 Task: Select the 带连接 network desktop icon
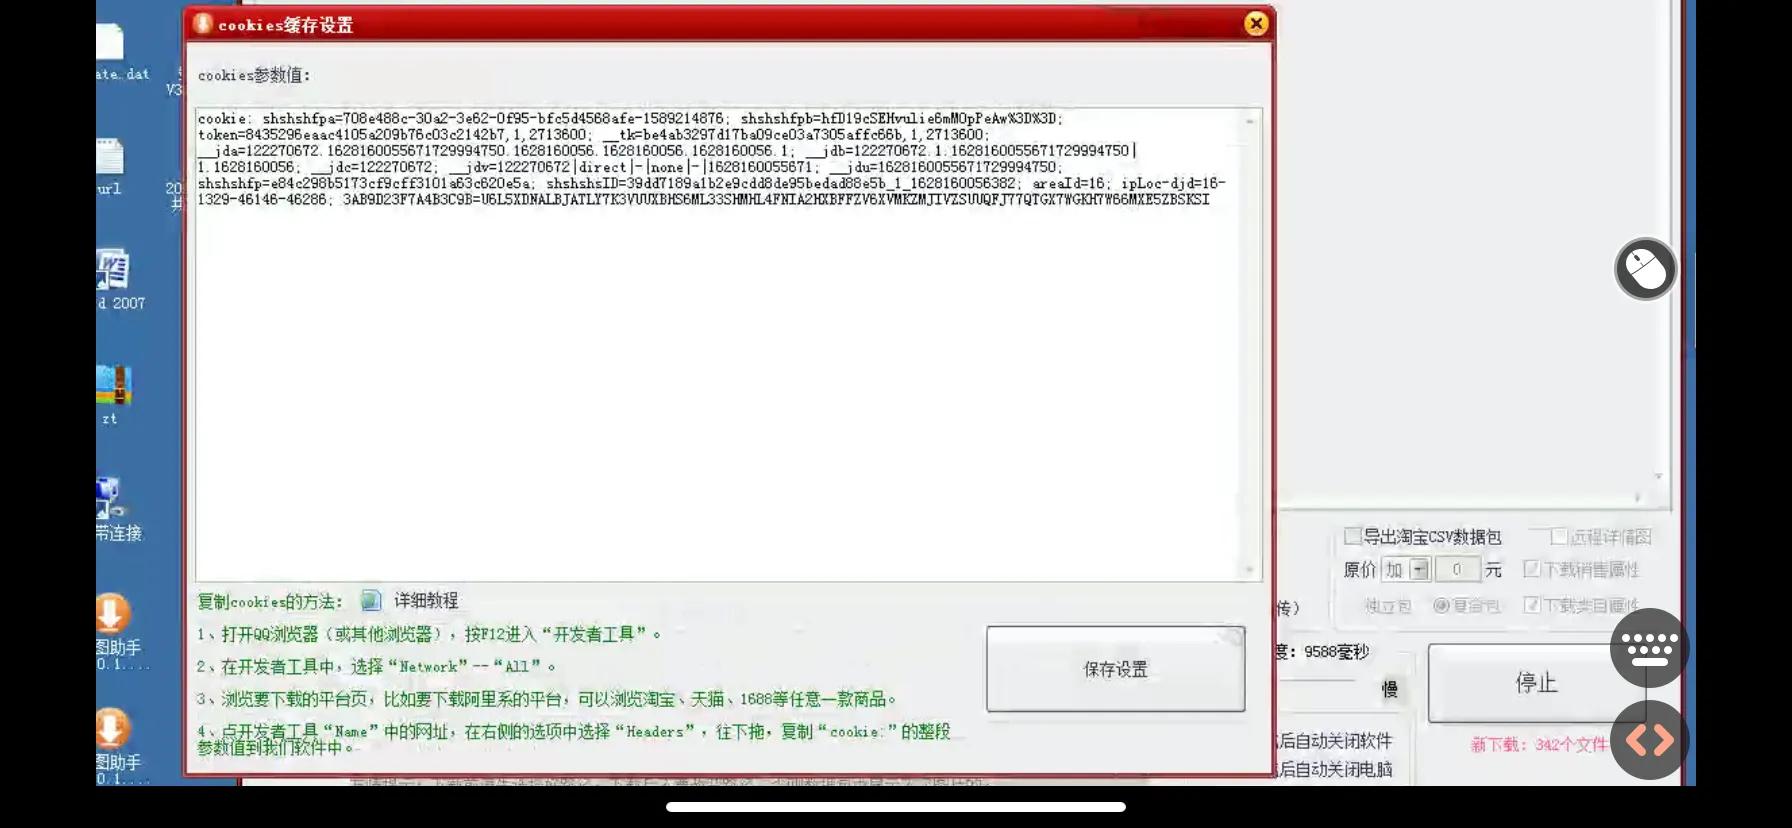click(x=118, y=510)
